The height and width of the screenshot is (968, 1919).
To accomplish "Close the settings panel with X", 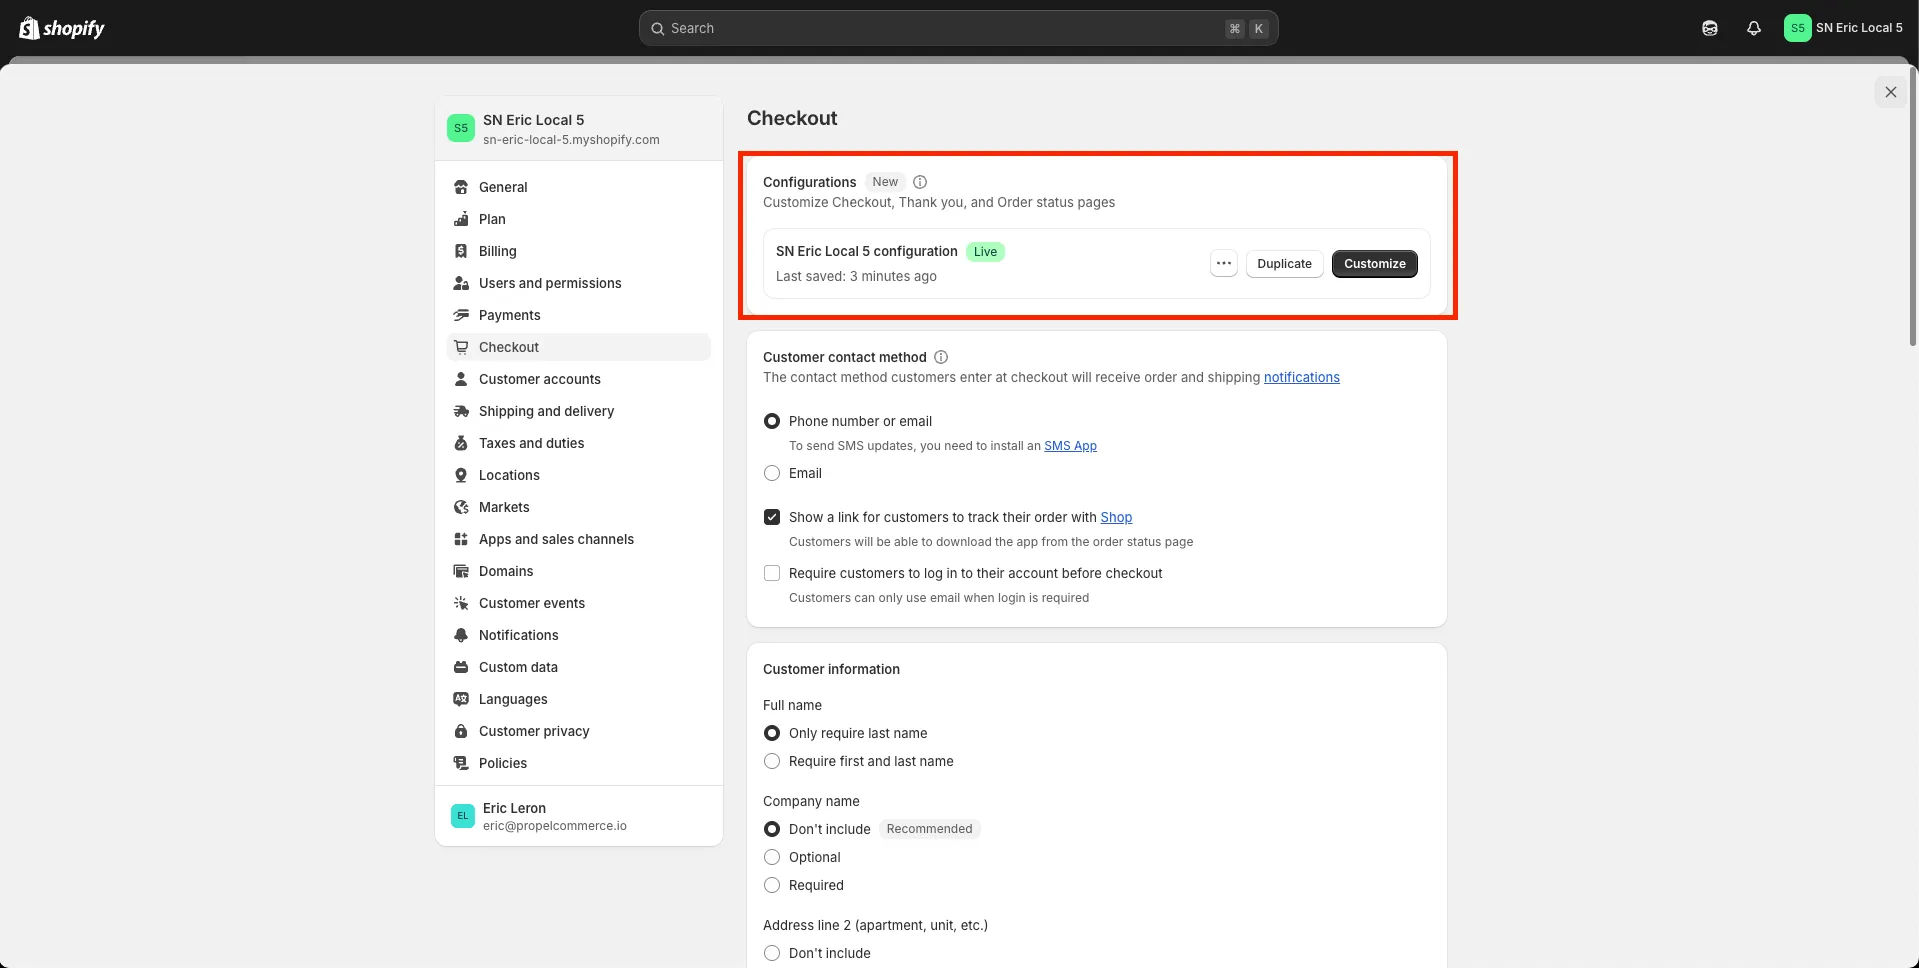I will [1891, 92].
